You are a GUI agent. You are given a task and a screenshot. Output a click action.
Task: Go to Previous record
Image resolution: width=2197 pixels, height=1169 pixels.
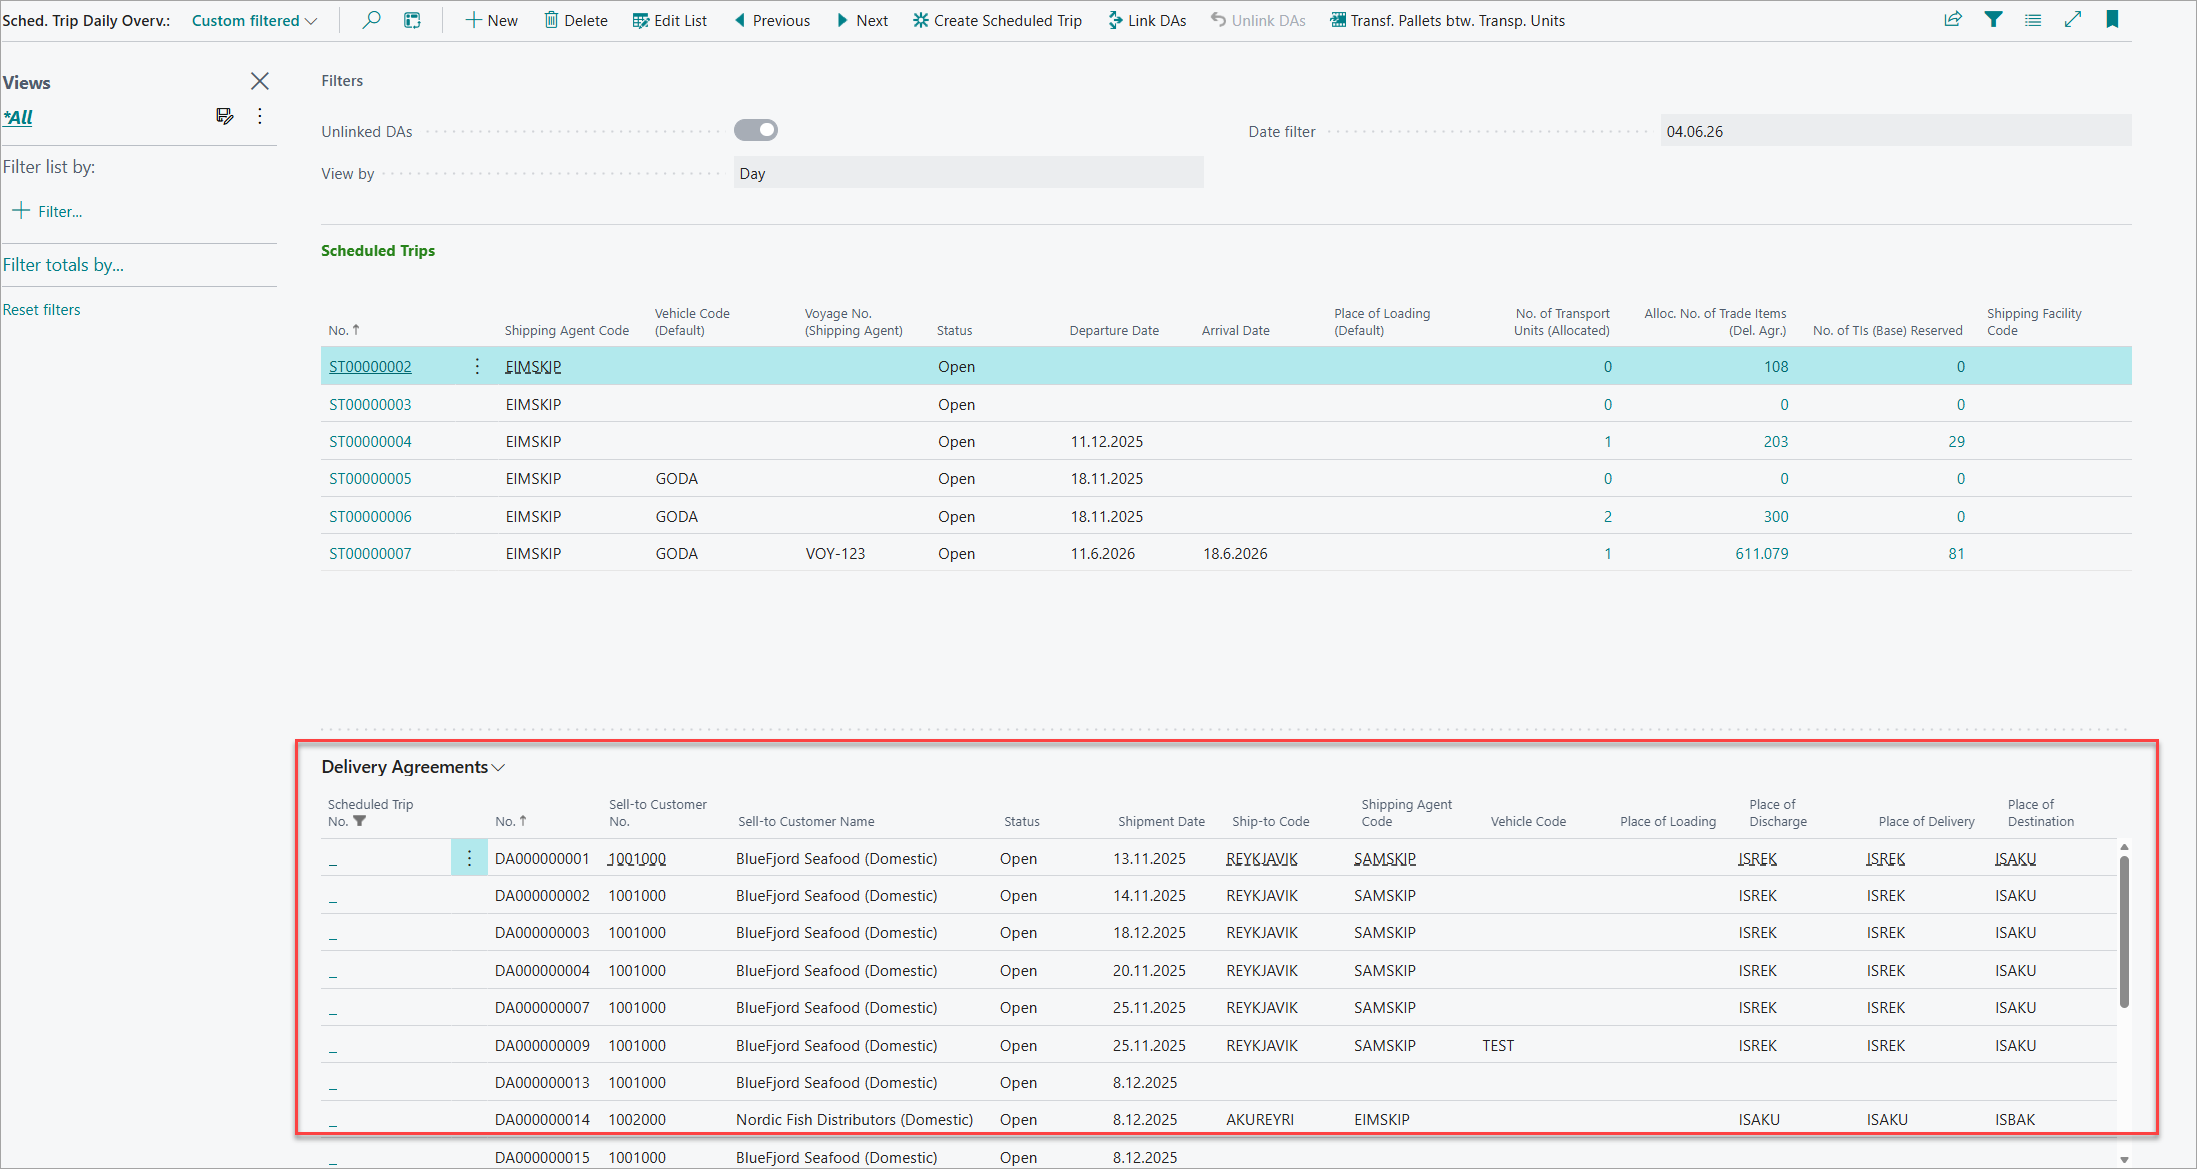772,20
